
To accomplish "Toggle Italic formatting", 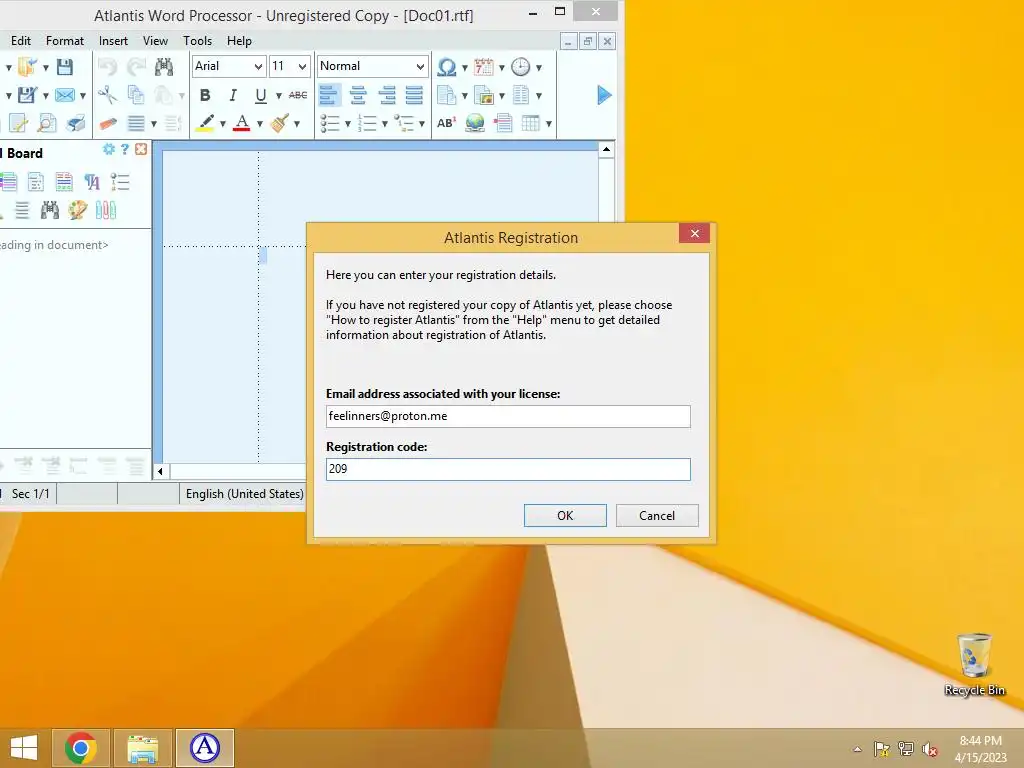I will click(x=232, y=95).
